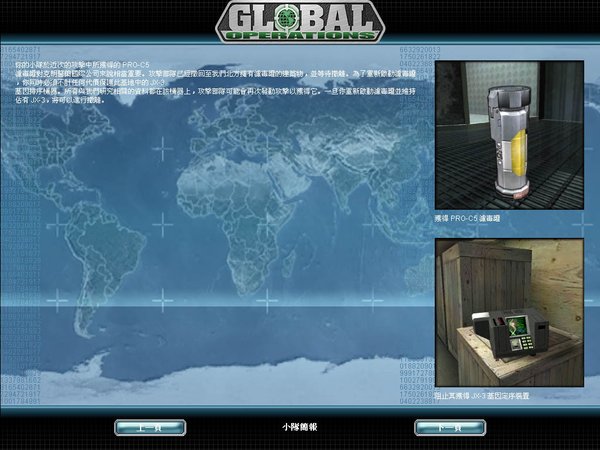Click the 上一頁 previous page button

(x=150, y=427)
